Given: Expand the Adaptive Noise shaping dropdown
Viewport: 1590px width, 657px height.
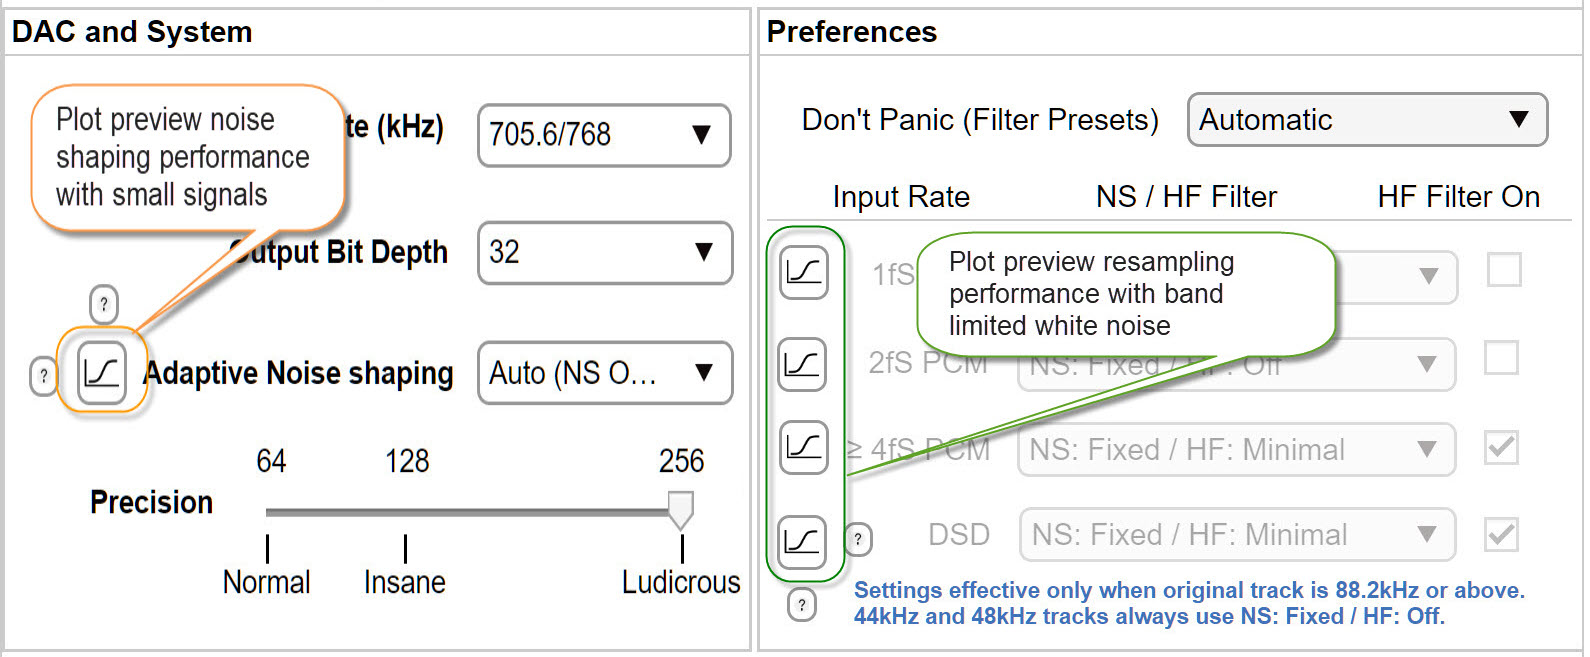Looking at the screenshot, I should tap(605, 373).
